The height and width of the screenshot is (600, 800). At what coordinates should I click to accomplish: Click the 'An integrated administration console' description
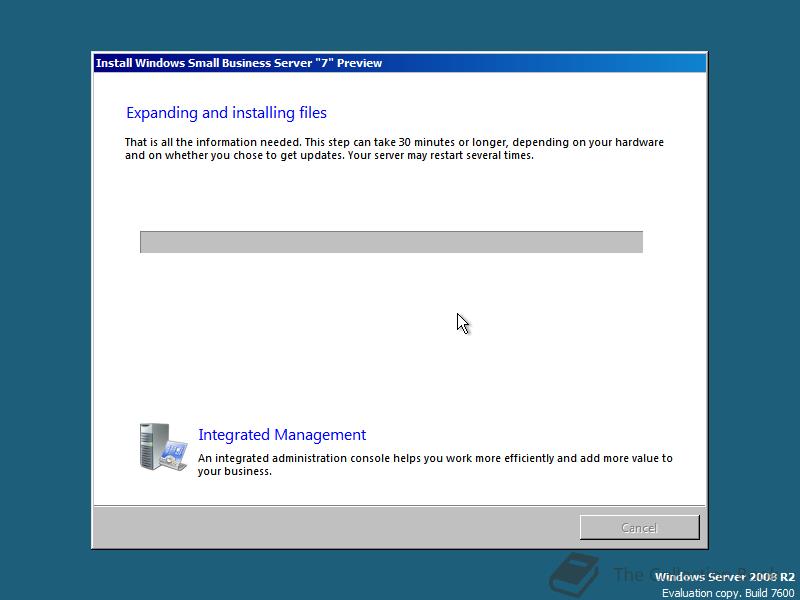435,464
